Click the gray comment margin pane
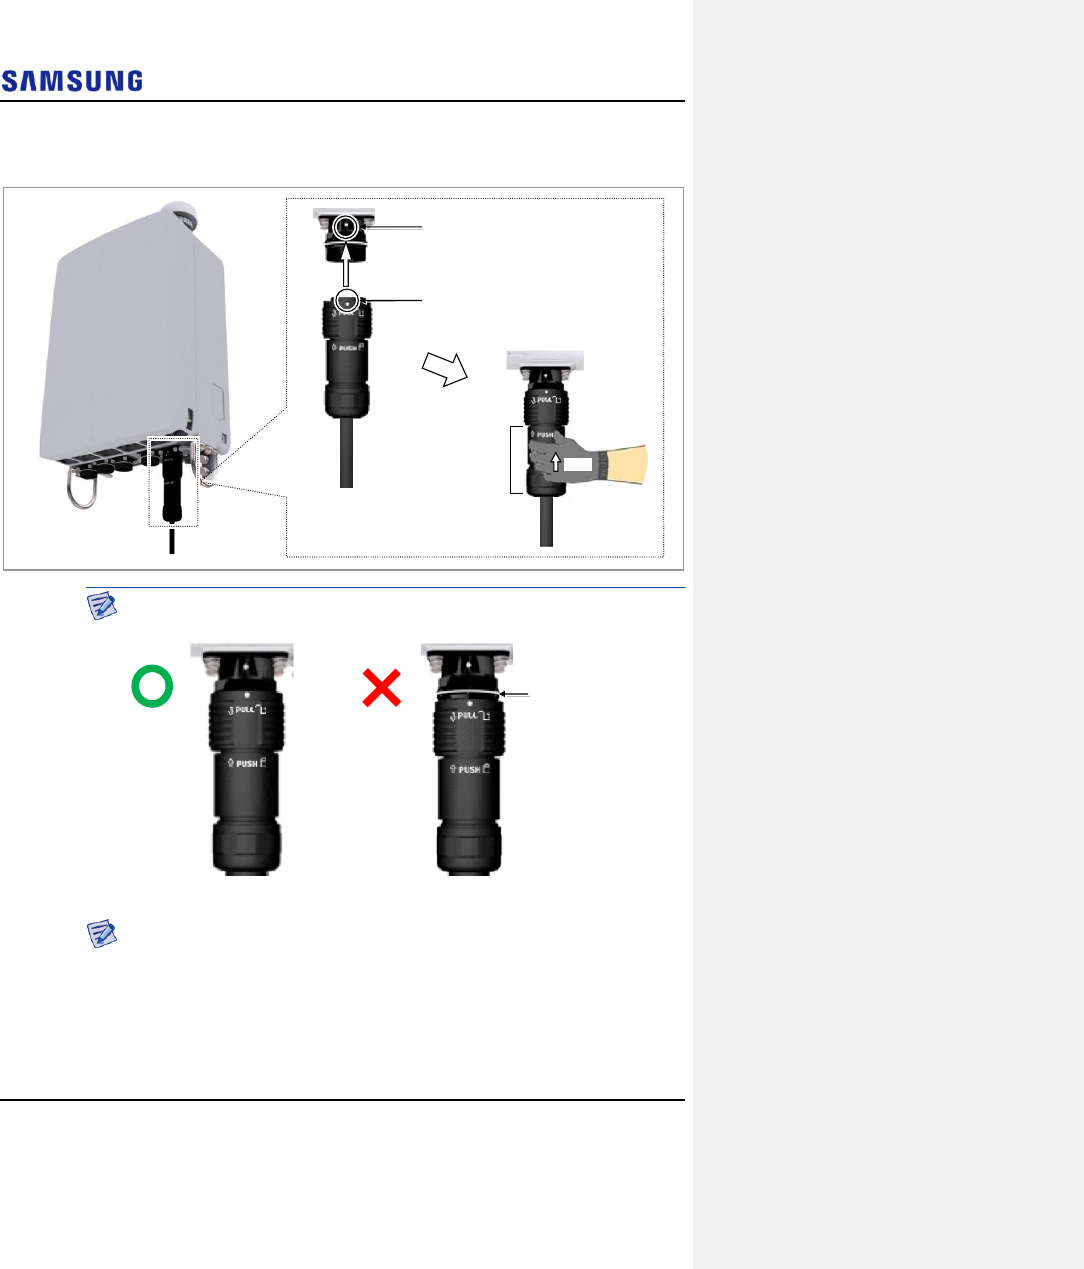The height and width of the screenshot is (1269, 1084). point(888,634)
